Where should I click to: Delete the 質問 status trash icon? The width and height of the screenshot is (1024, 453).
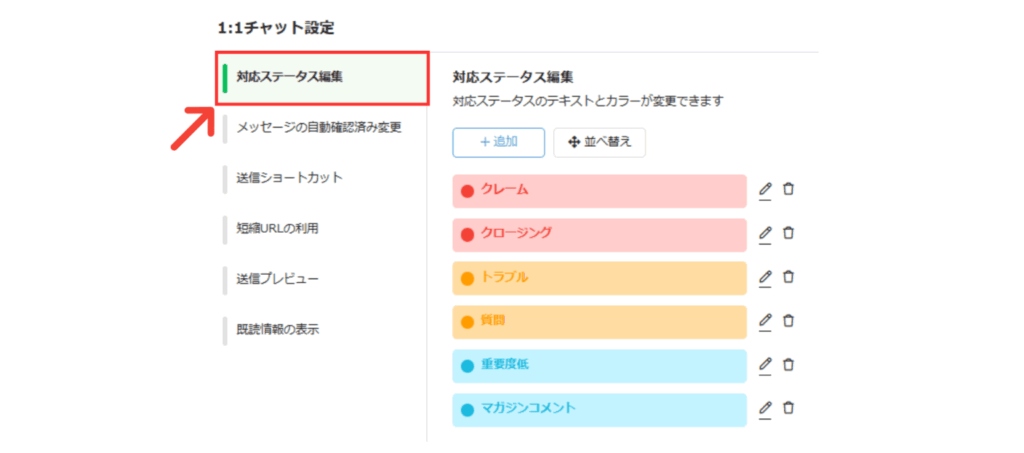tap(788, 322)
